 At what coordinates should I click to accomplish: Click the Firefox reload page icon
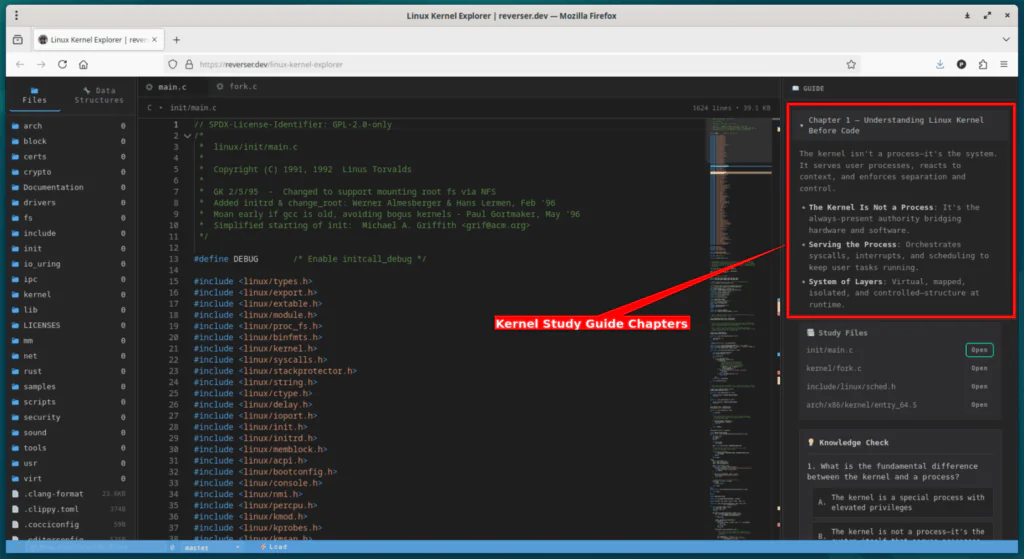63,64
